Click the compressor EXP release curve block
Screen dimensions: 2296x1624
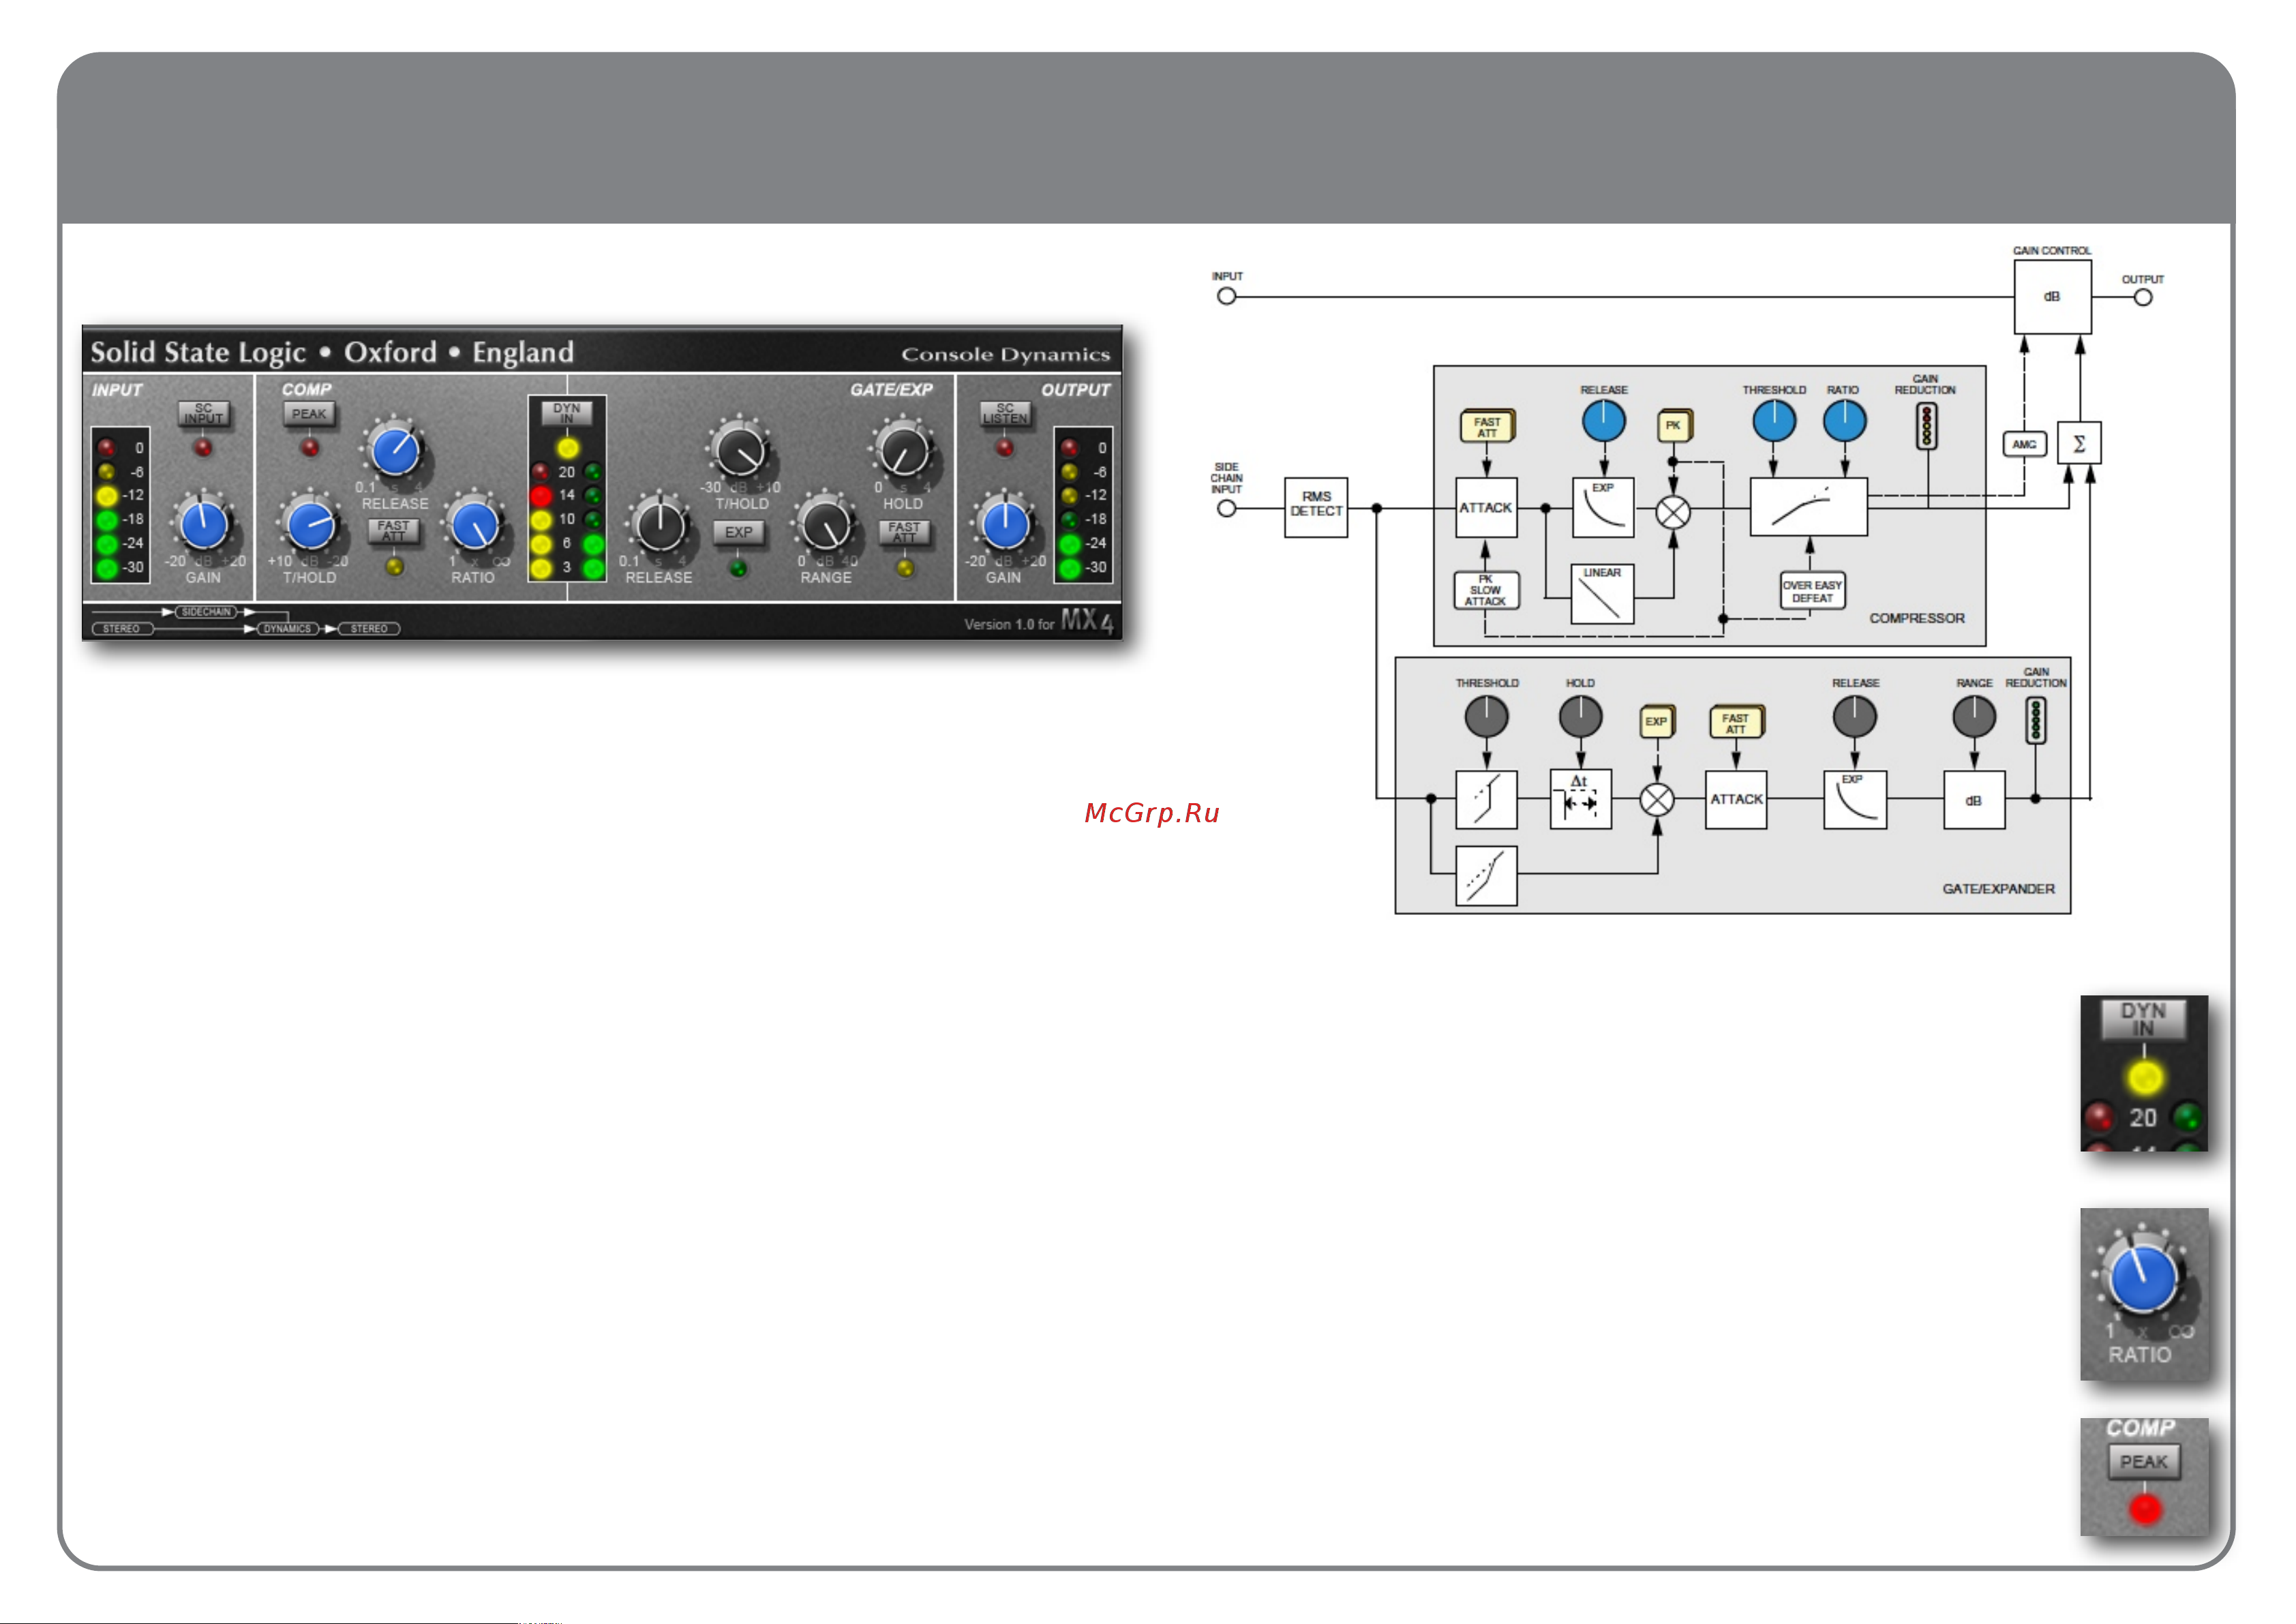click(x=1603, y=508)
